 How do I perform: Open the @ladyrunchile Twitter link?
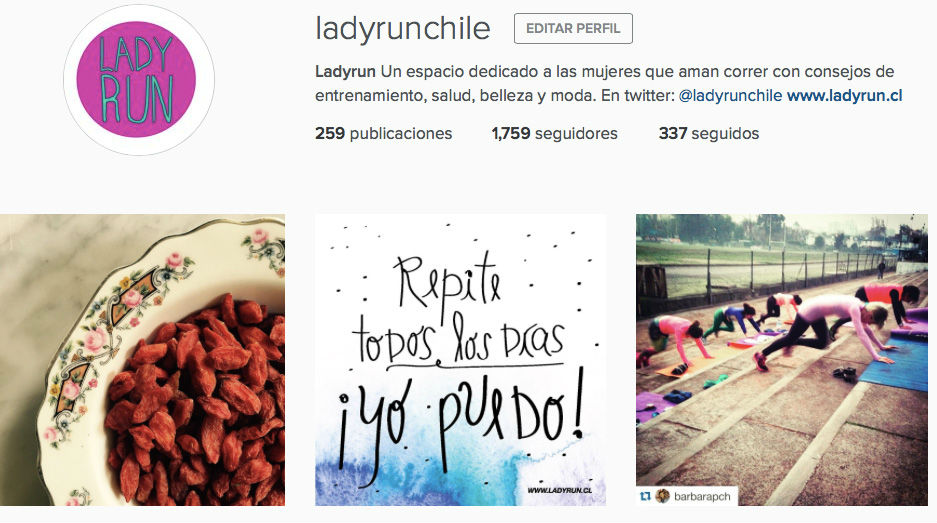[x=730, y=96]
